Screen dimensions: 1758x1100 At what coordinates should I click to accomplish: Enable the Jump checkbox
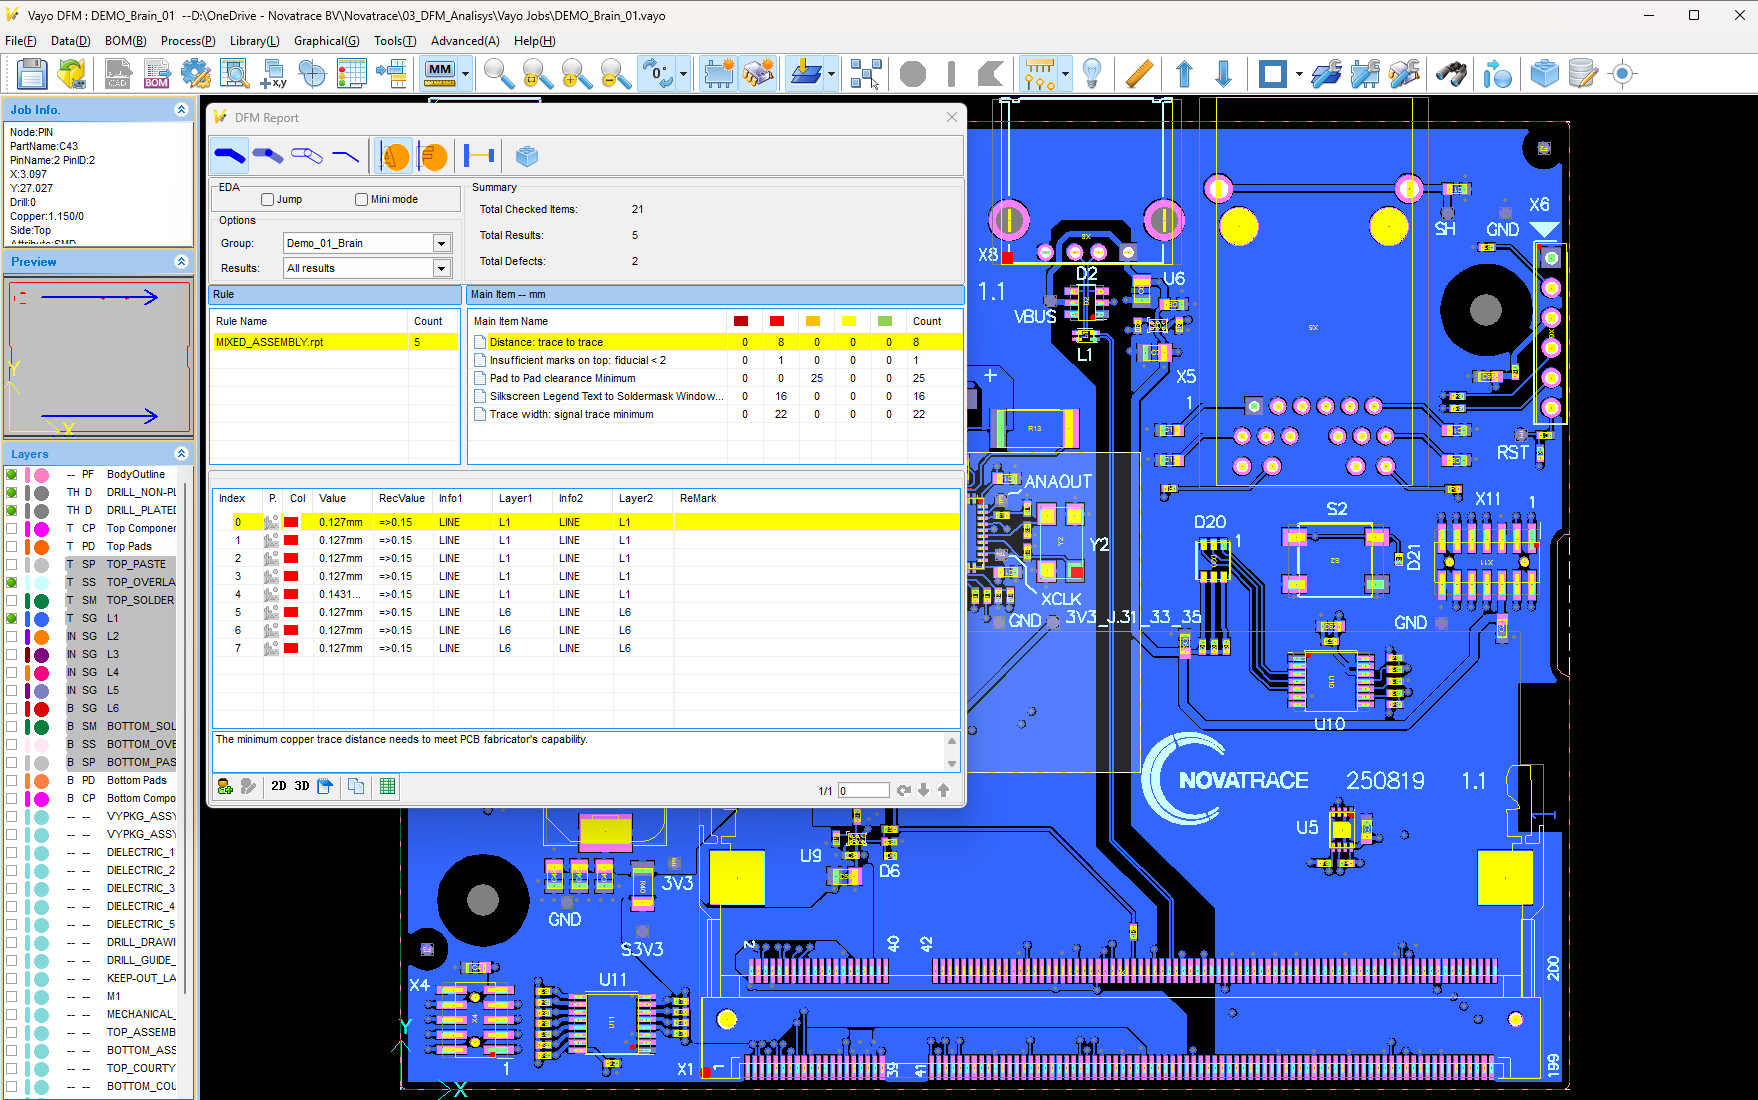pyautogui.click(x=267, y=200)
